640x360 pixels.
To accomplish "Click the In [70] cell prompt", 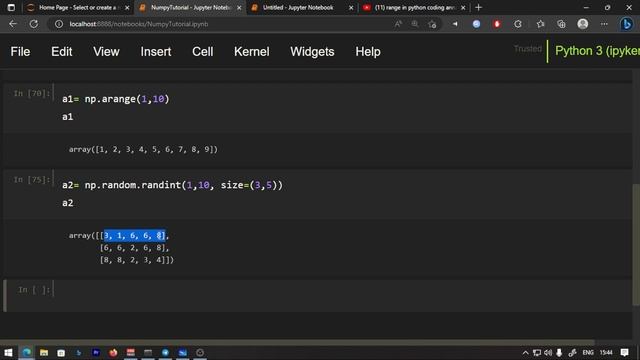I will [x=32, y=93].
